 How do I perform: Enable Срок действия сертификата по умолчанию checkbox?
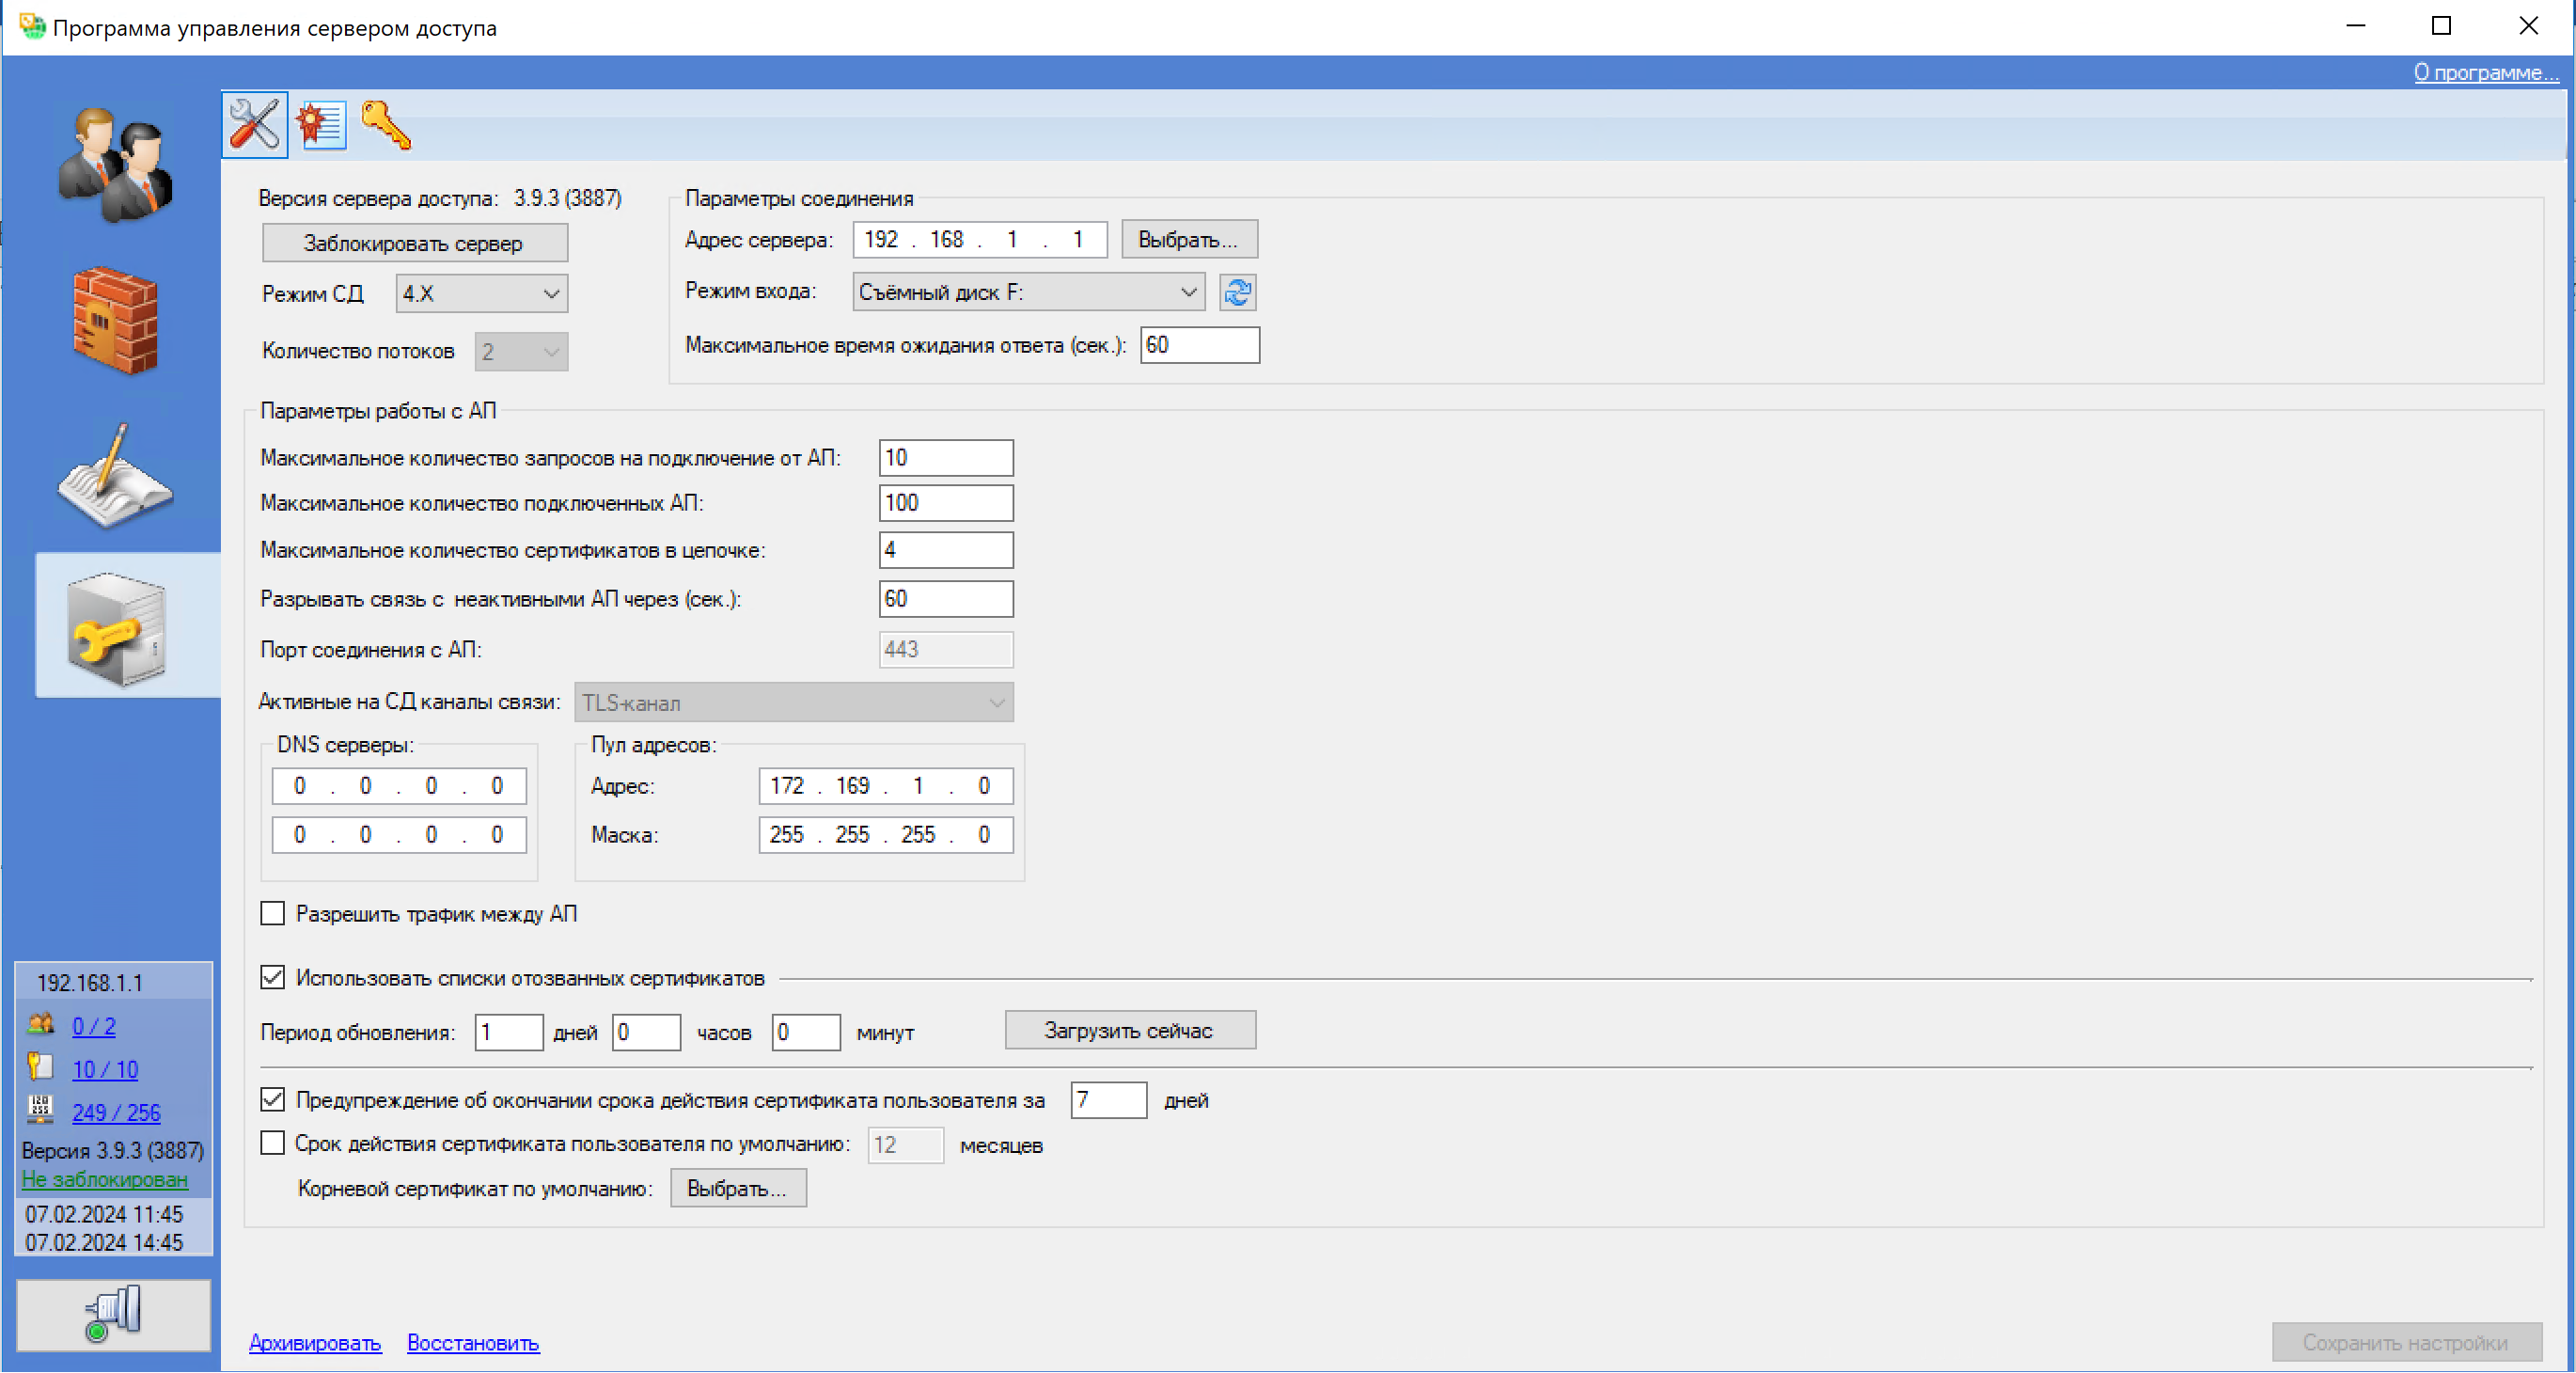point(272,1143)
